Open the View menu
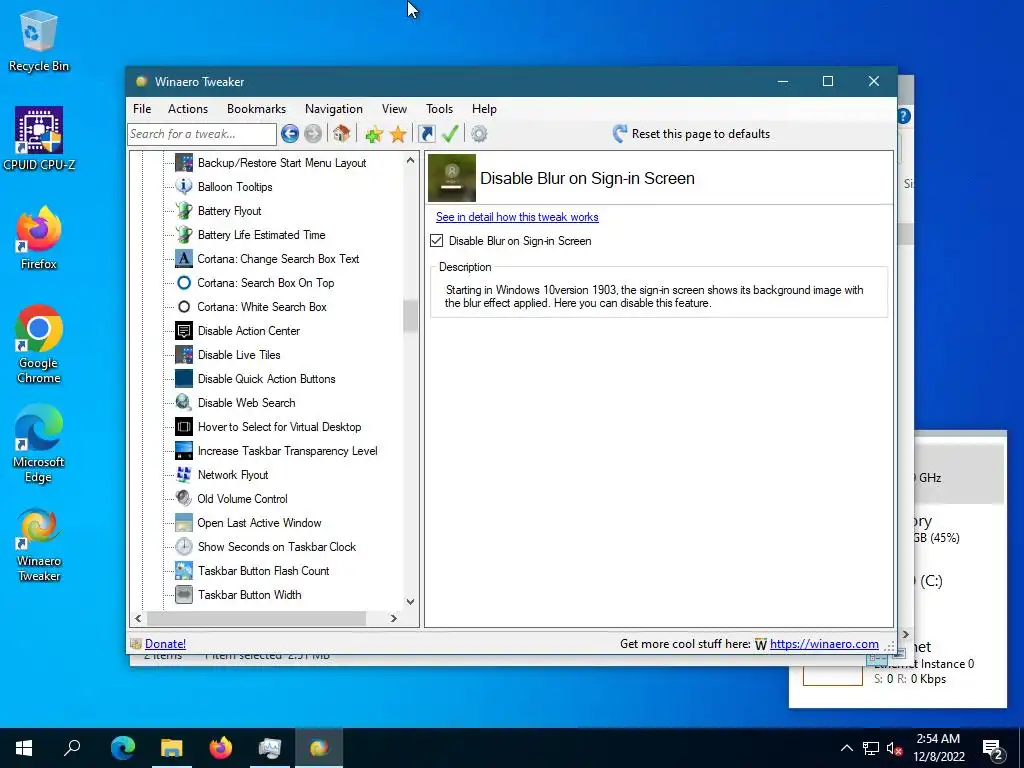Image resolution: width=1024 pixels, height=768 pixels. [394, 109]
